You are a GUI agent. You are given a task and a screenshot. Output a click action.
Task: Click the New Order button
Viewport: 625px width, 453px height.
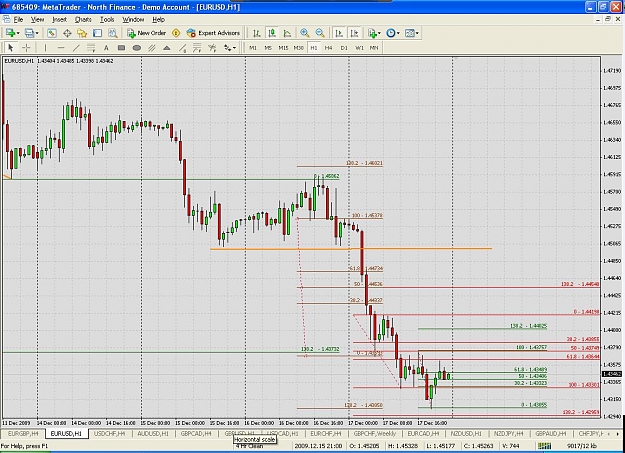click(146, 33)
